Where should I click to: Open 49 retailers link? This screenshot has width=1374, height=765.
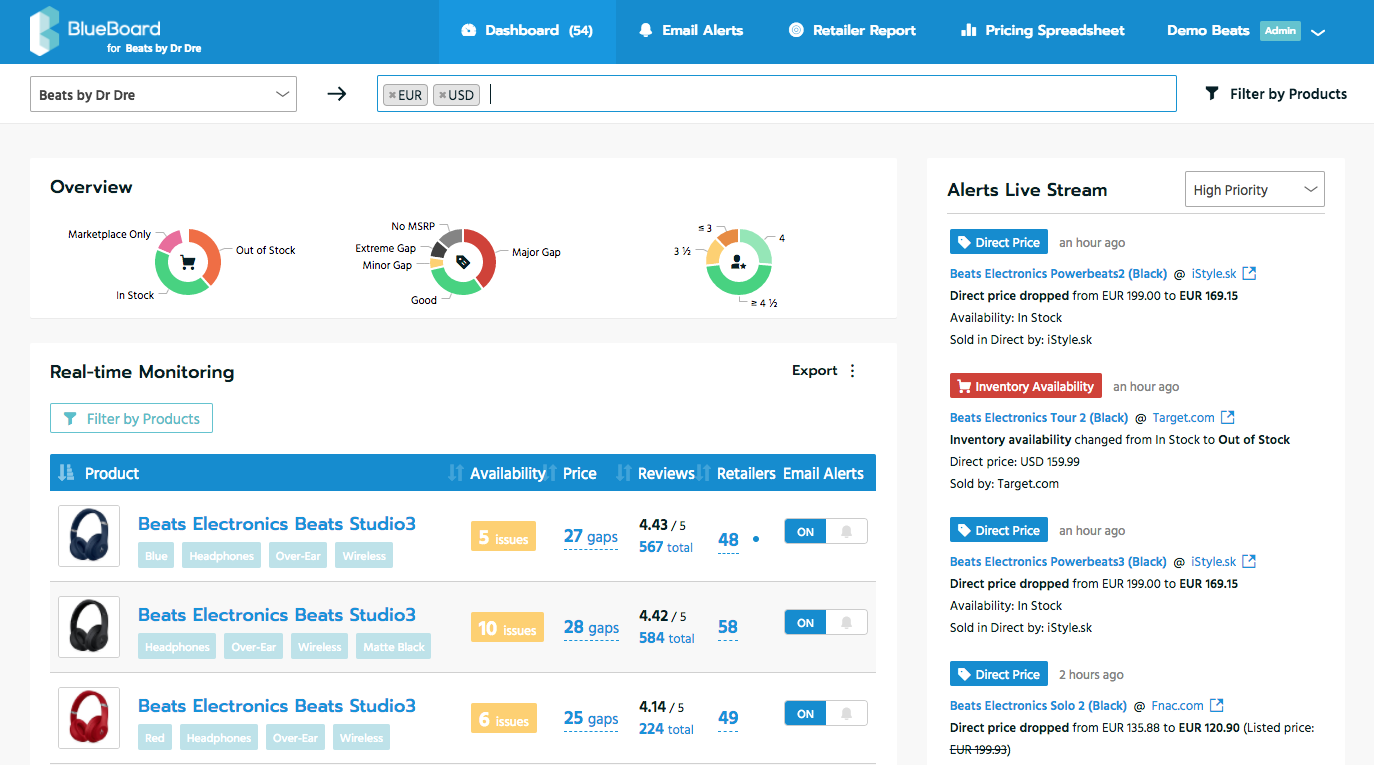(x=728, y=718)
